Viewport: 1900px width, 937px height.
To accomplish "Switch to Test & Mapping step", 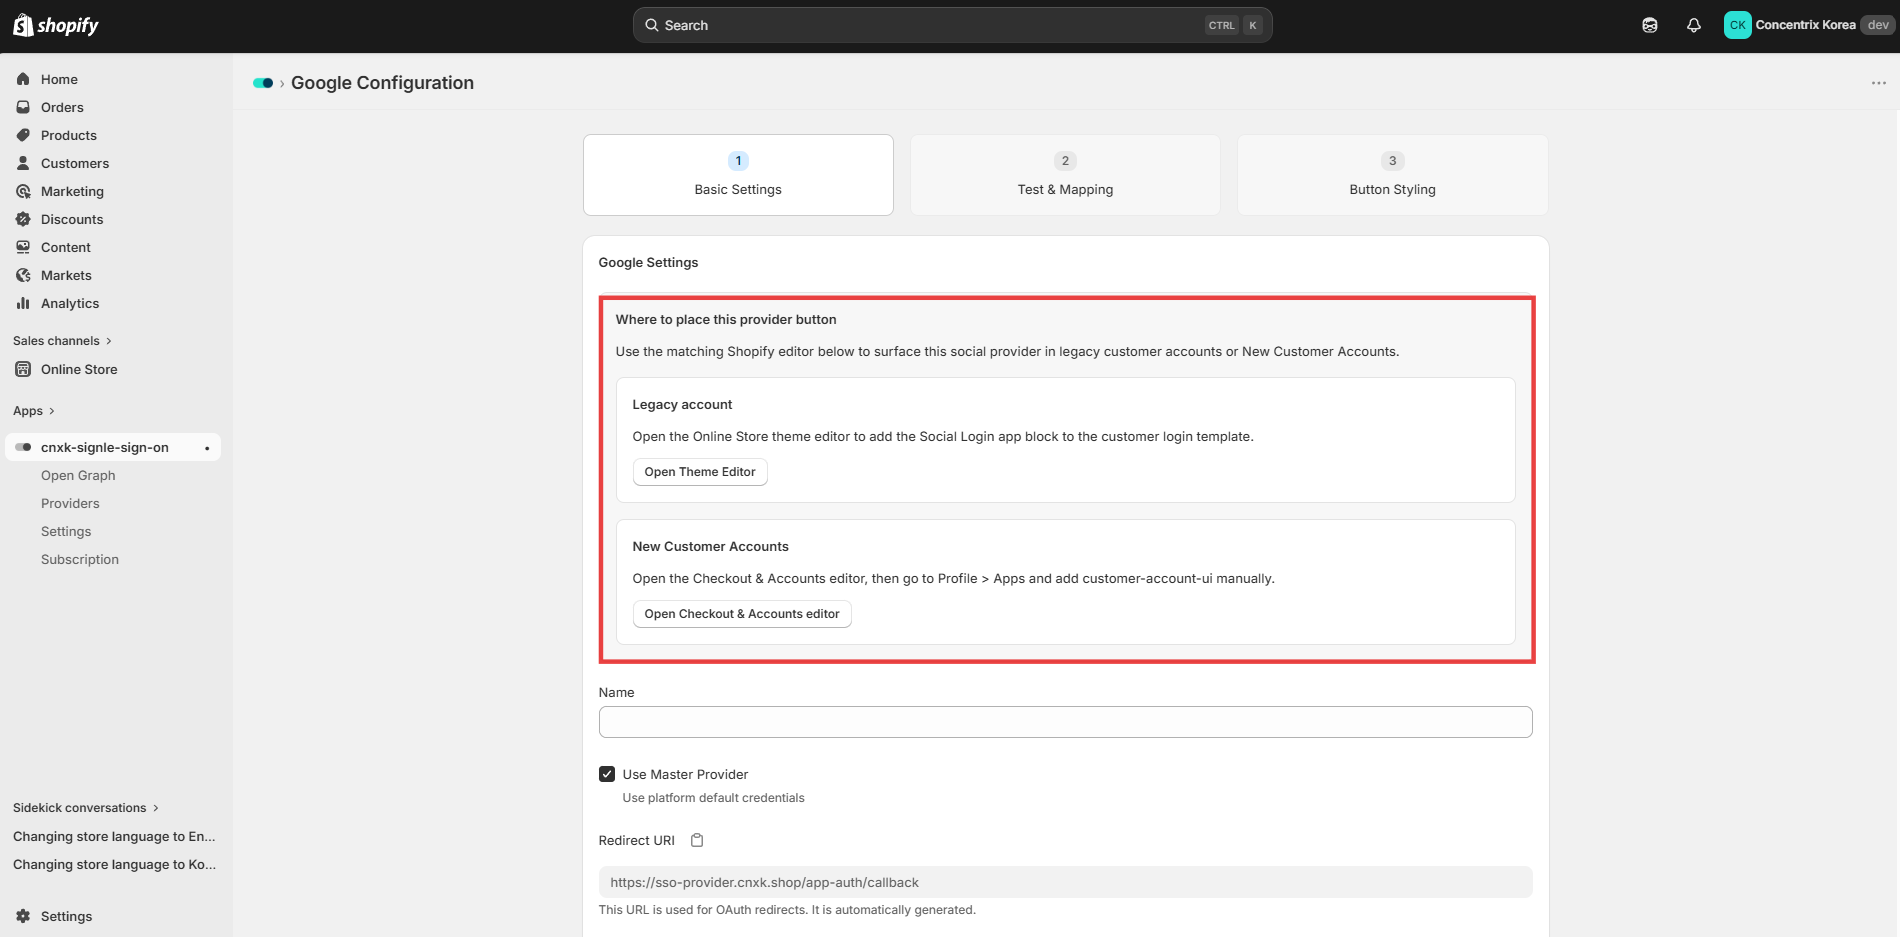I will [x=1065, y=175].
